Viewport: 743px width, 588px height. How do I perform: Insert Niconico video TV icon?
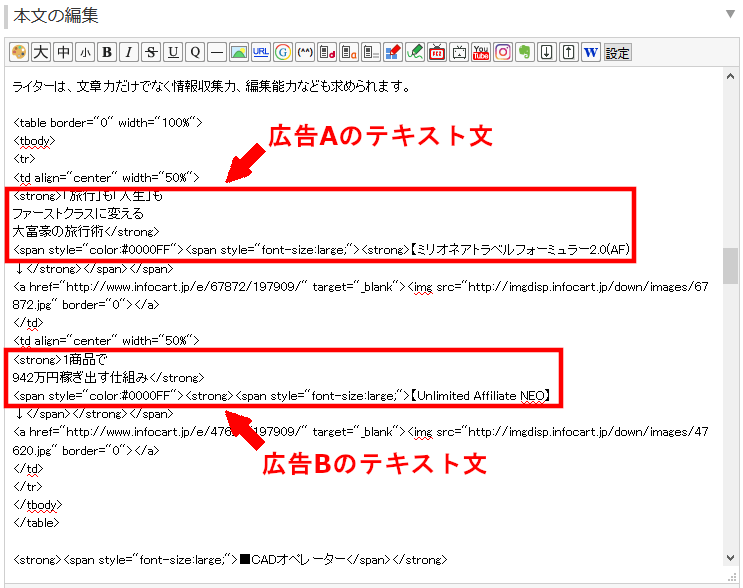point(459,52)
